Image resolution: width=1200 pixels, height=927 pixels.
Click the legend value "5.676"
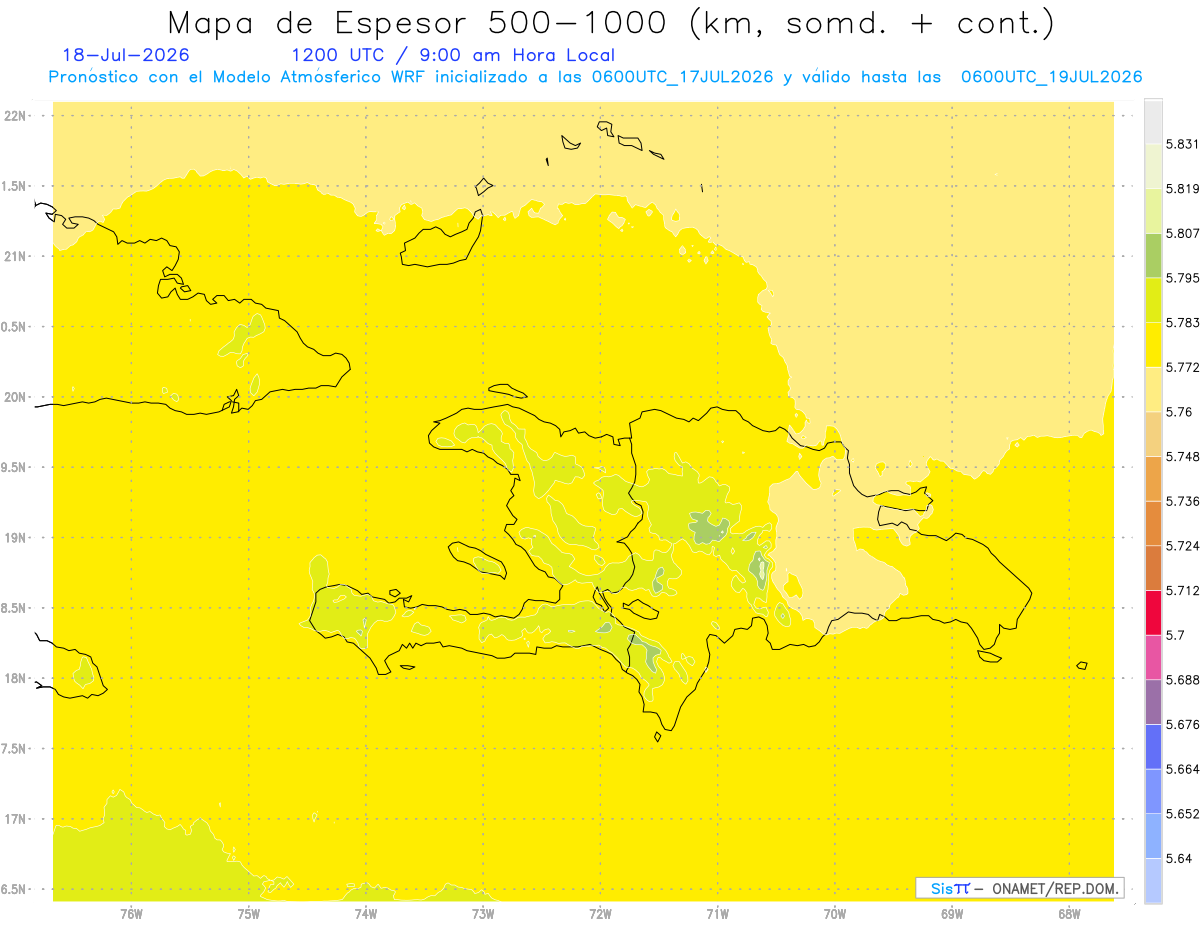(x=1182, y=725)
